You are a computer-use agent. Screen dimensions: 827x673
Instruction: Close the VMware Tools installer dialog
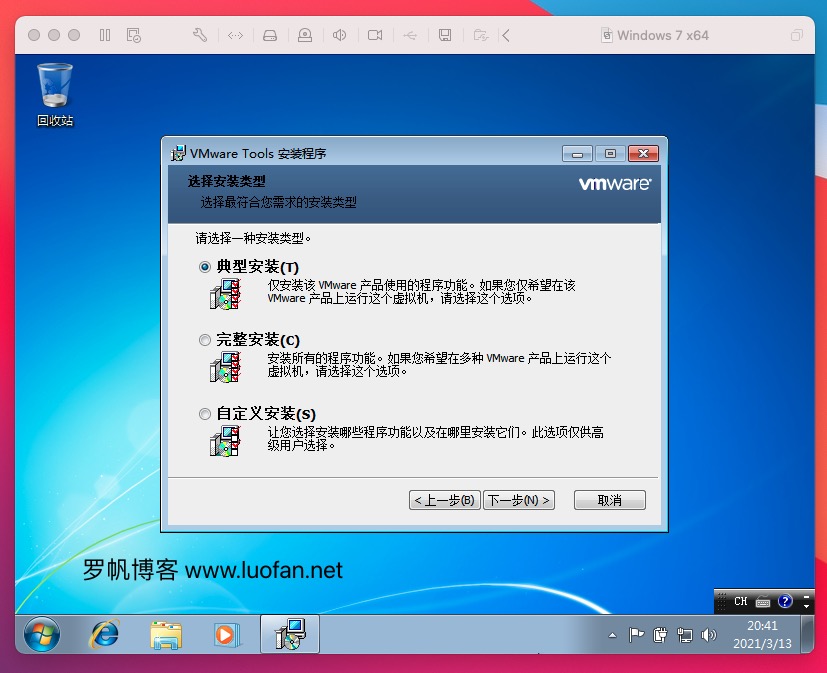[643, 153]
